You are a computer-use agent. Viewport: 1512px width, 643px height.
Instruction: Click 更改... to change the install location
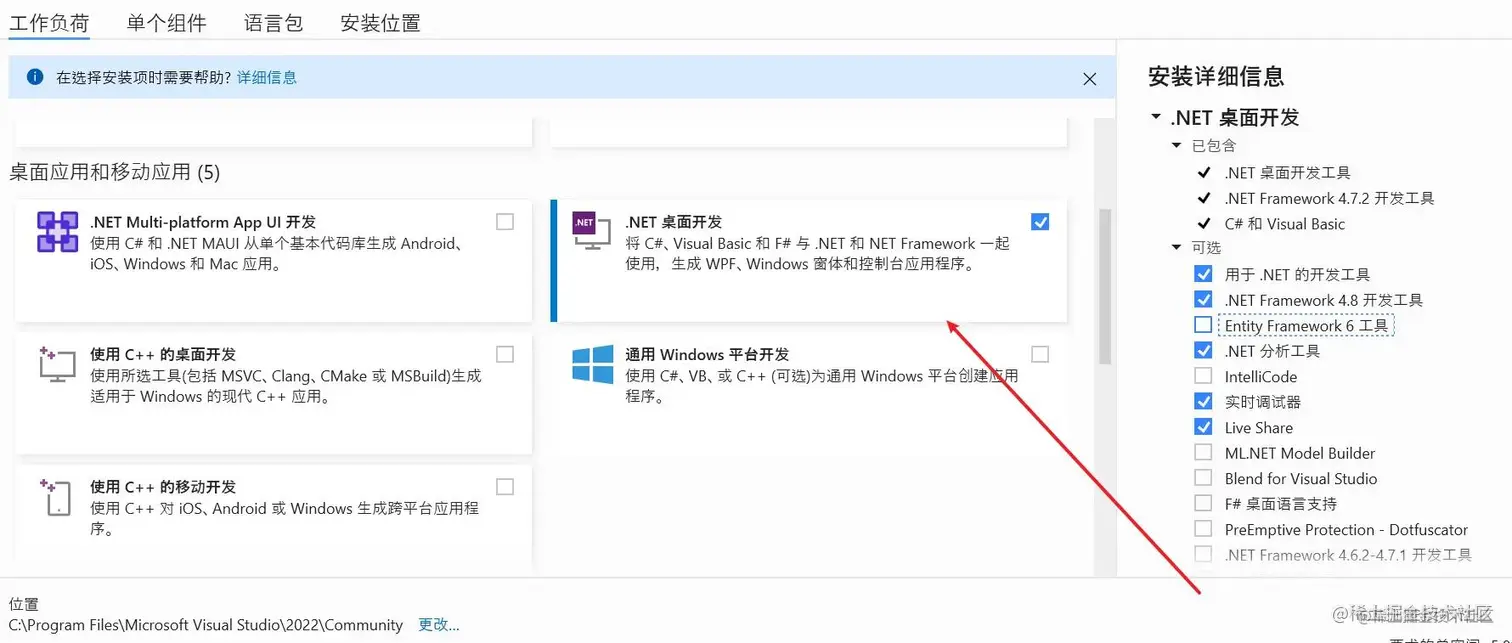tap(437, 624)
